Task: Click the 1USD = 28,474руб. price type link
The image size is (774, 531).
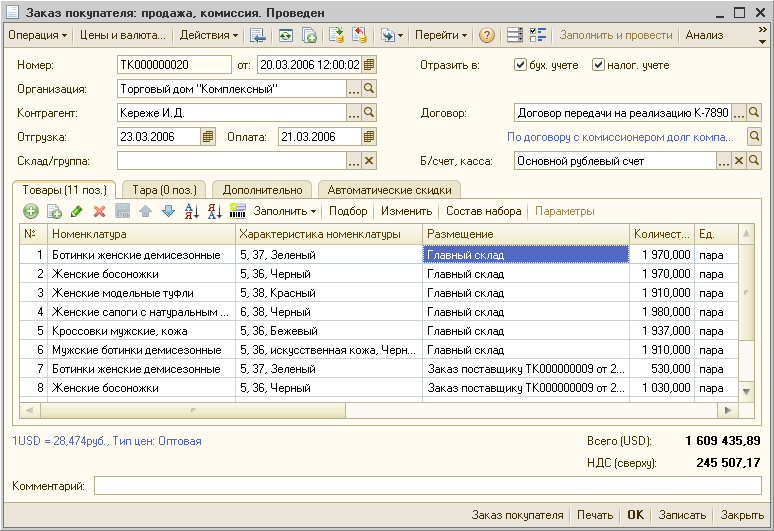Action: pos(107,441)
